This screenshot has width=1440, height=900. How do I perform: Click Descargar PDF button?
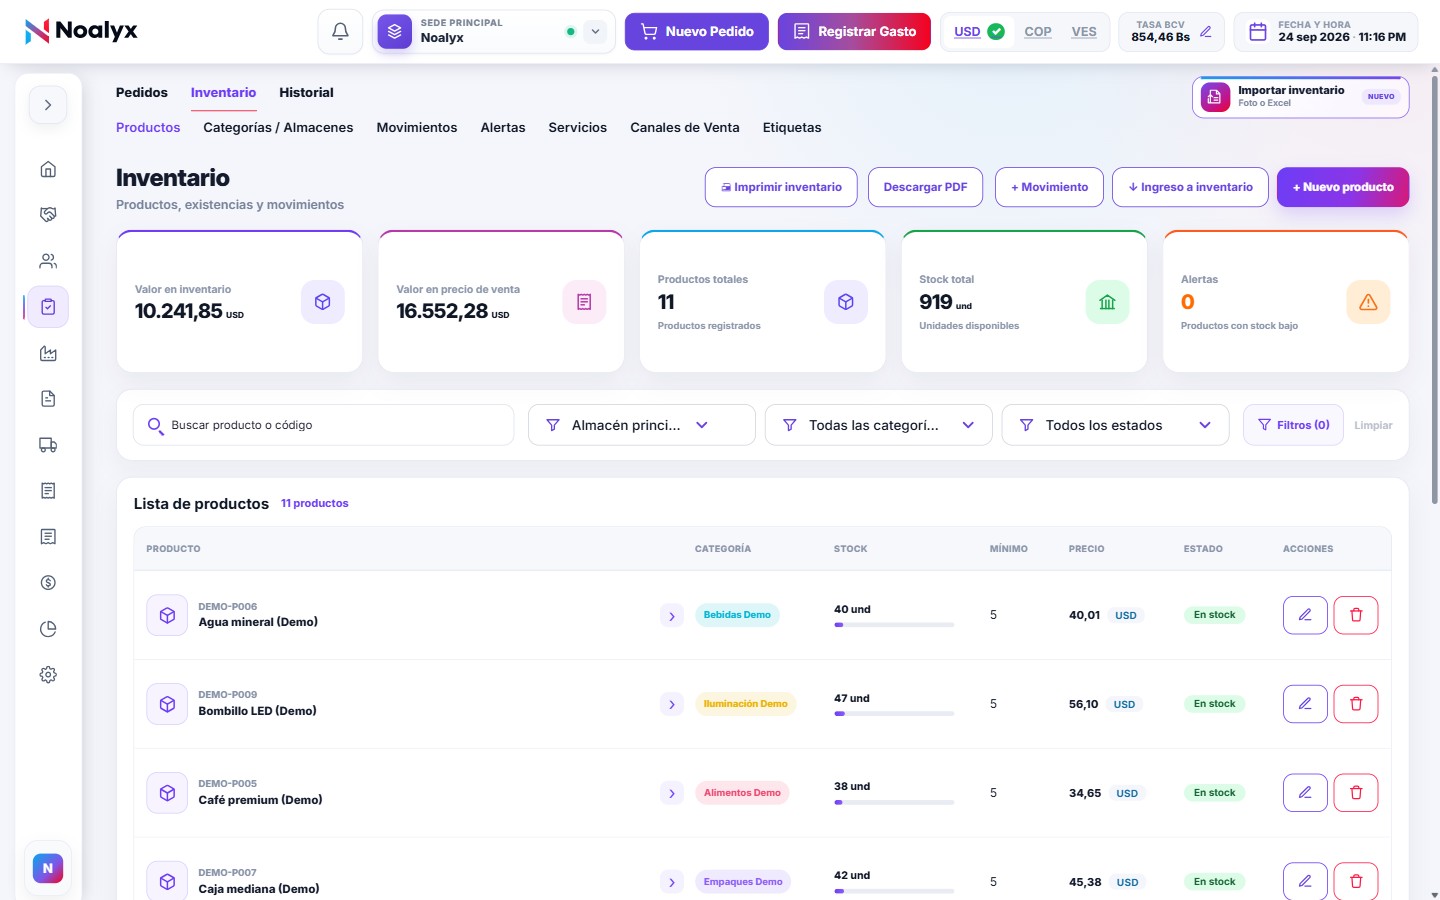click(x=925, y=187)
